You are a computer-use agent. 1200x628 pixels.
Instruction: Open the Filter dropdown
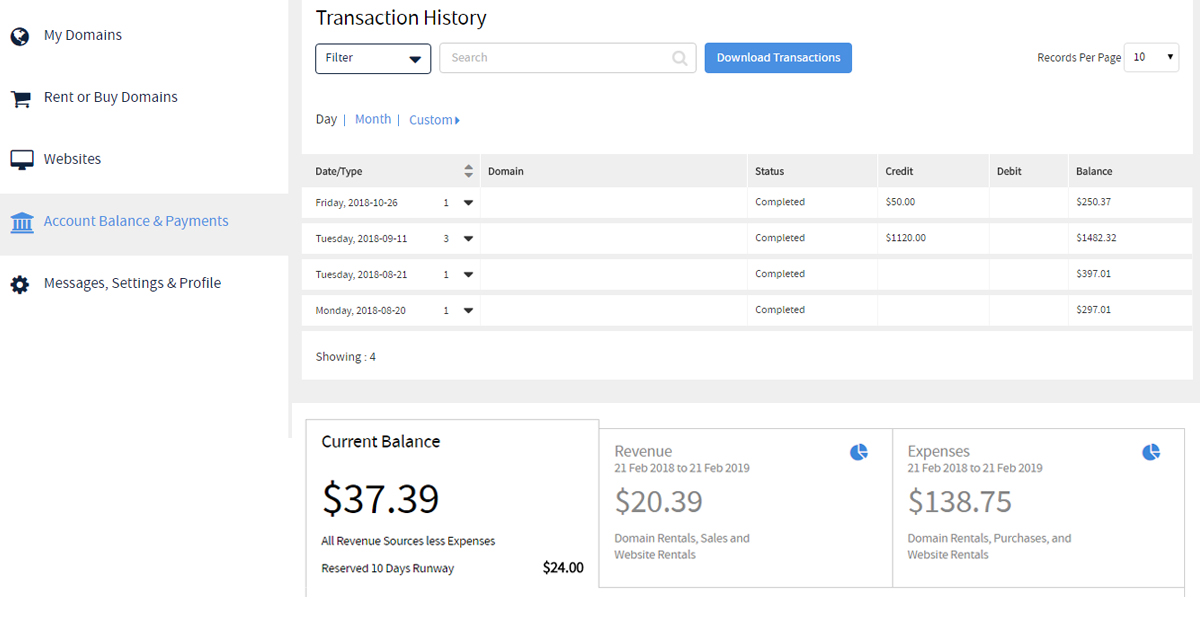coord(373,58)
